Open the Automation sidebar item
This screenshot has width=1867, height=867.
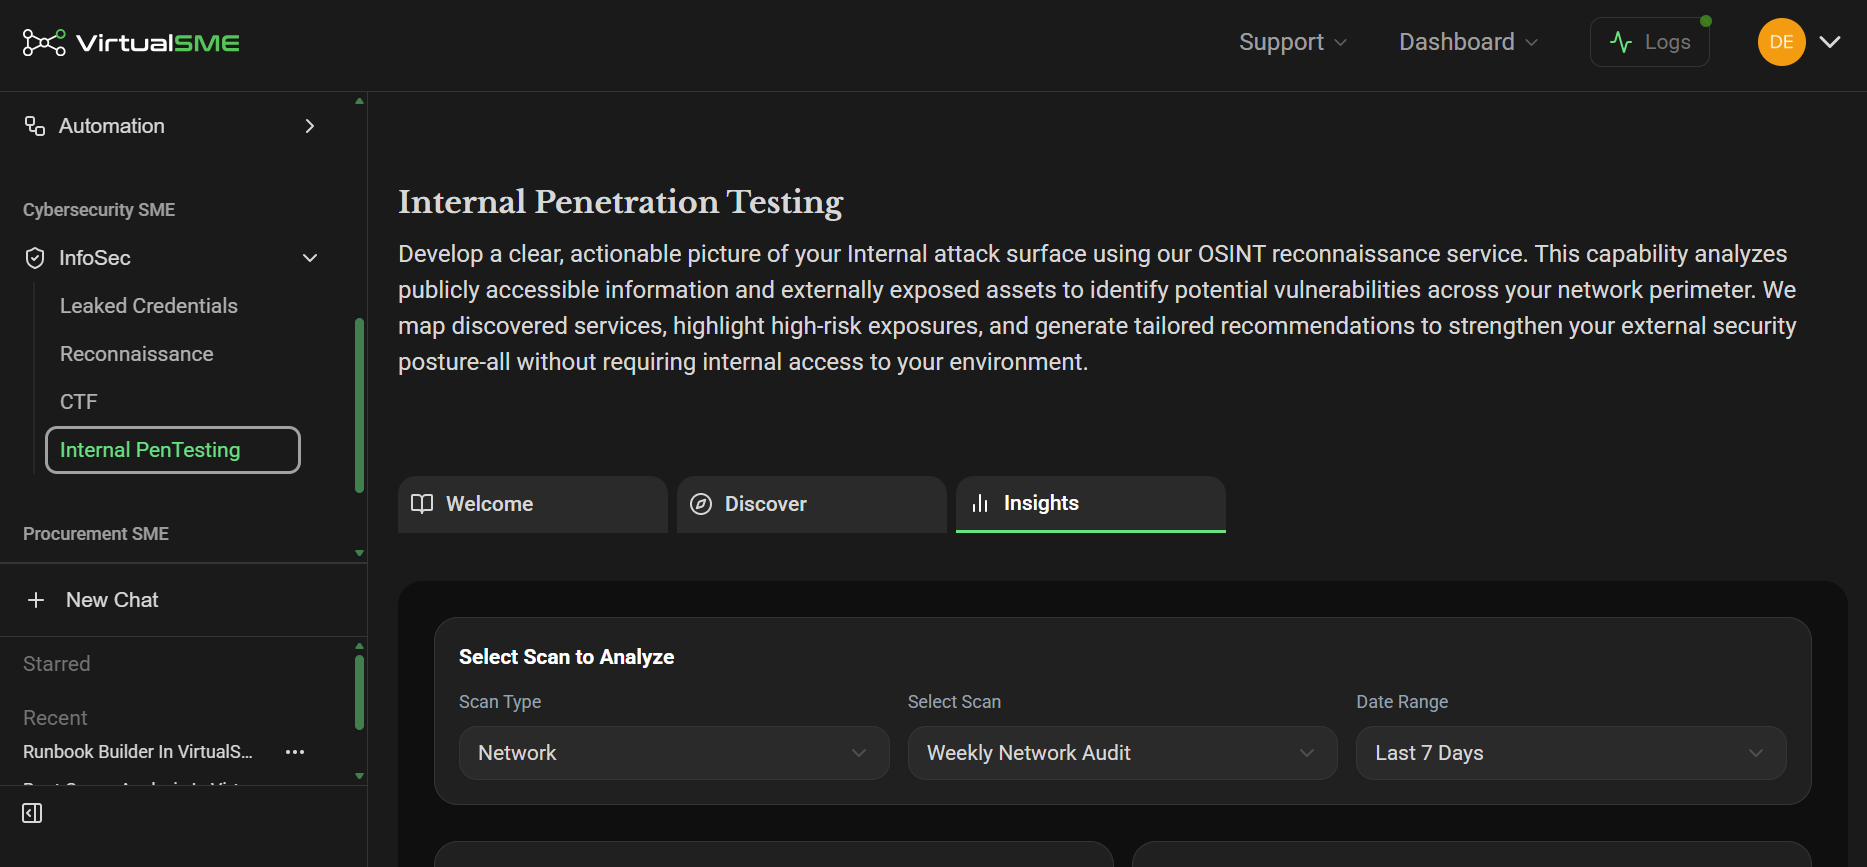pyautogui.click(x=170, y=126)
